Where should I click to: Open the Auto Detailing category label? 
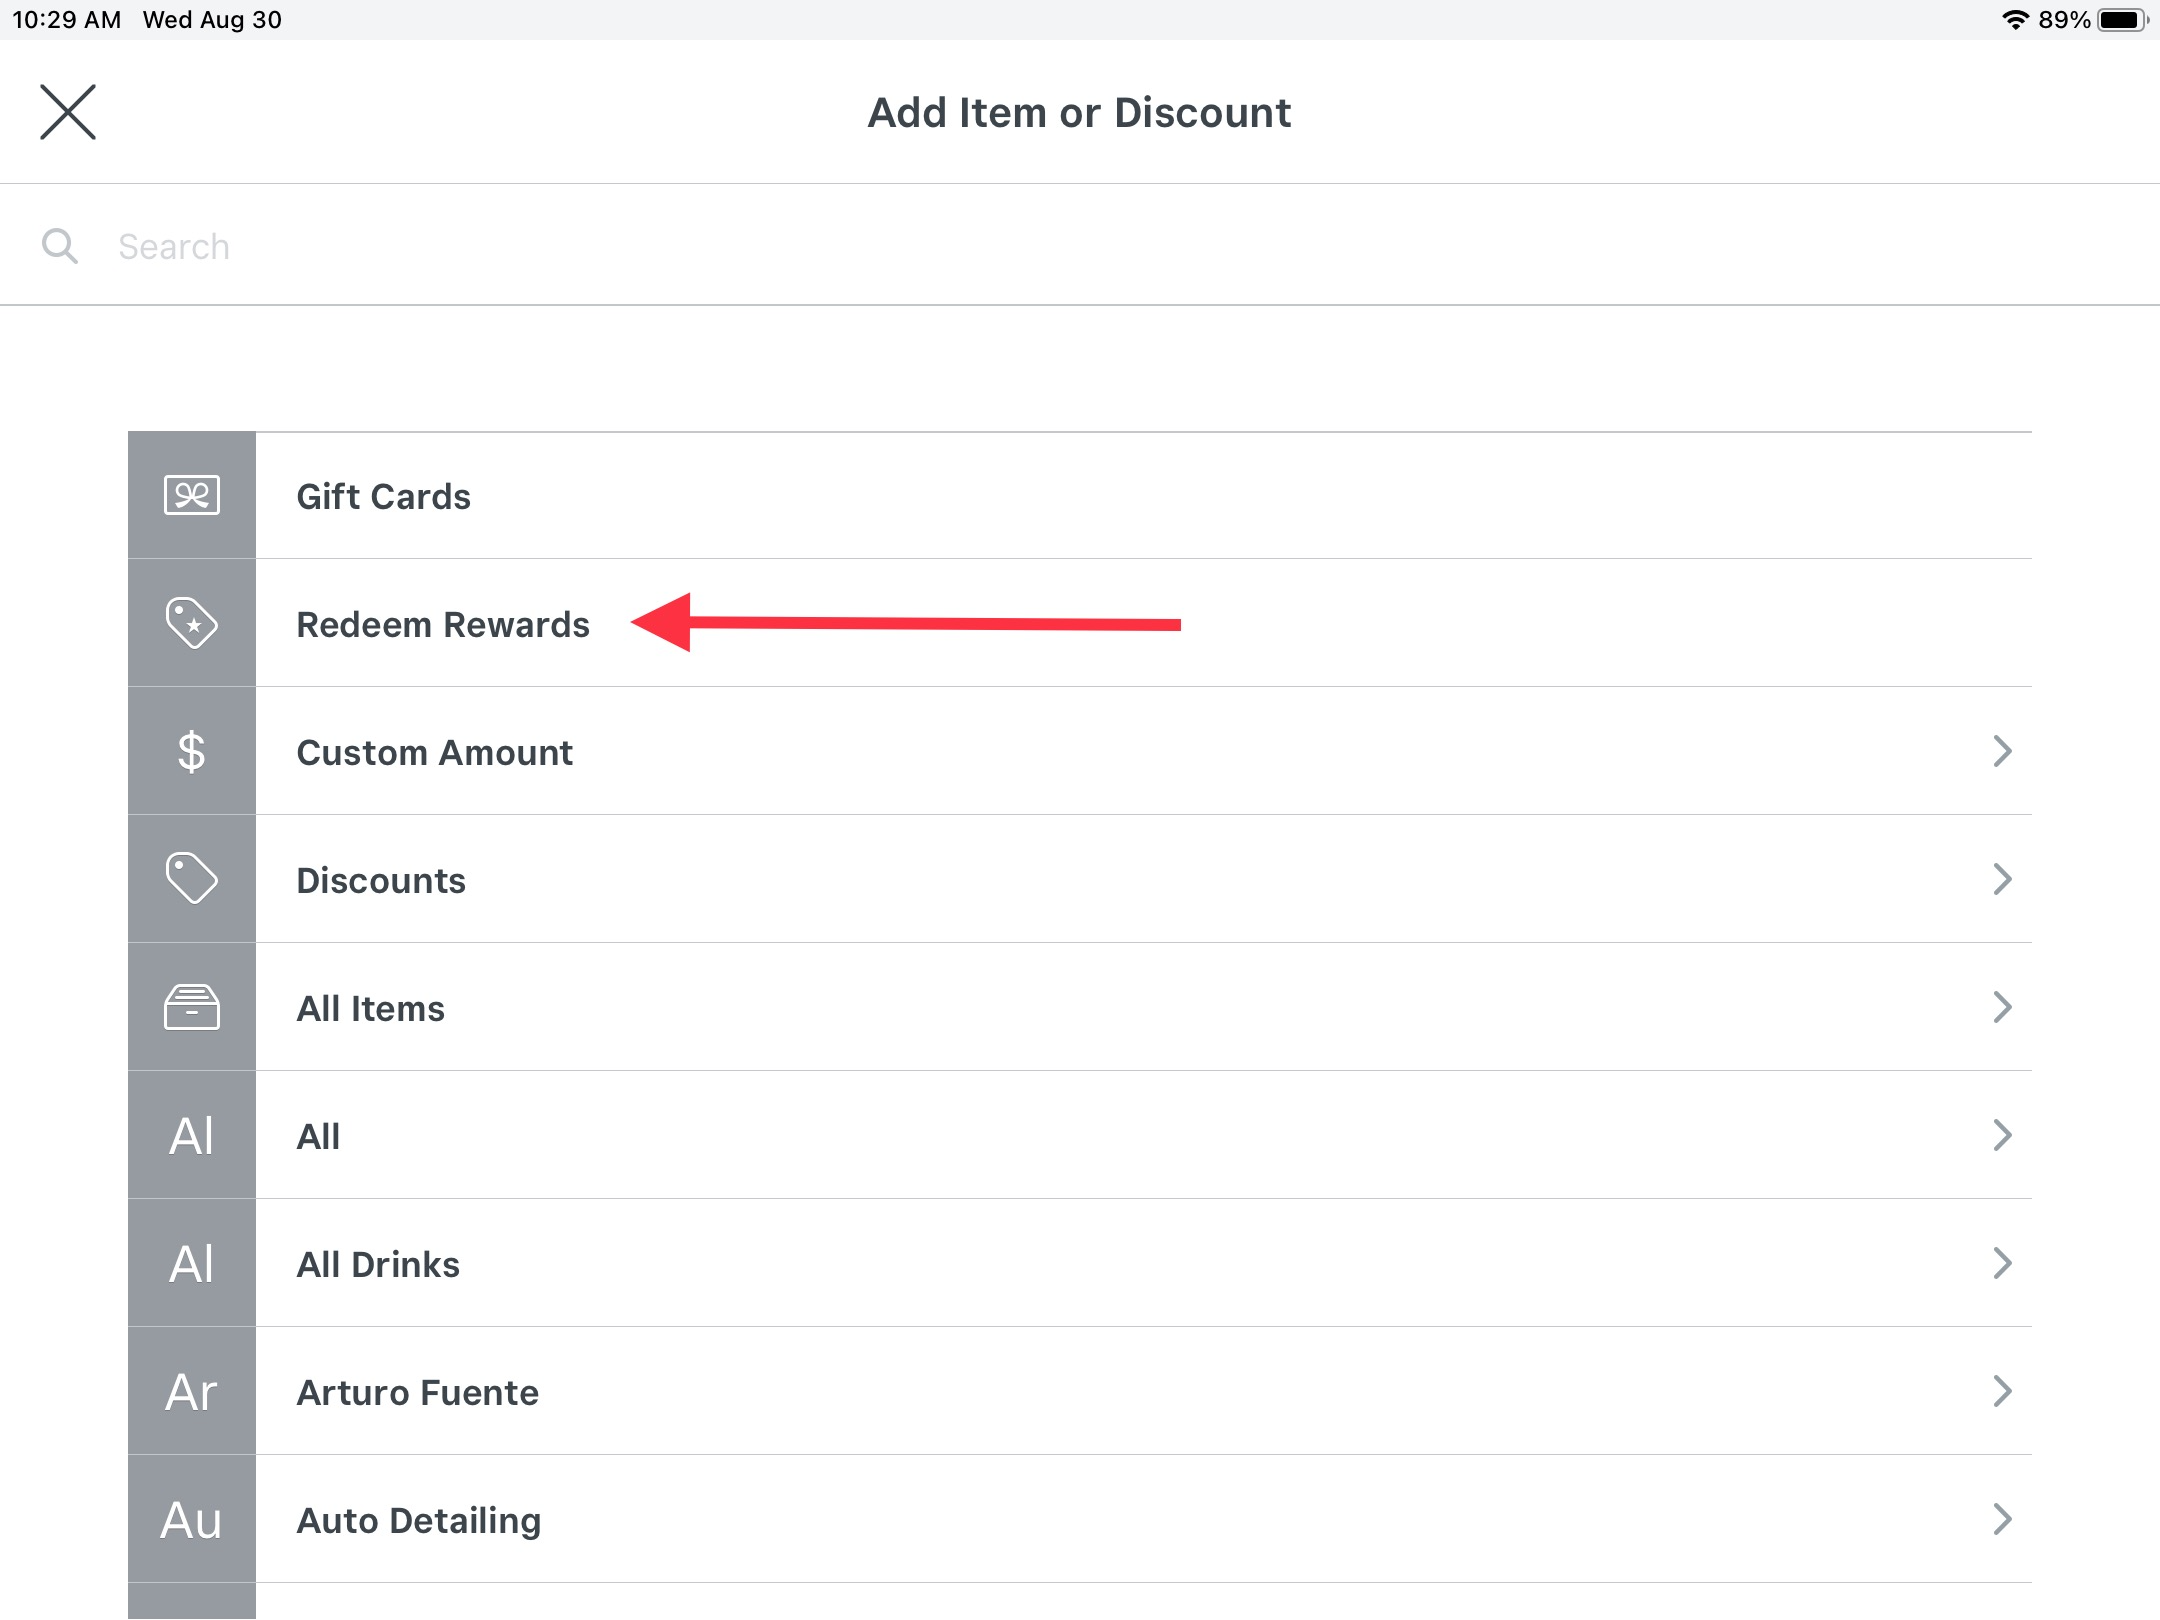tap(419, 1520)
